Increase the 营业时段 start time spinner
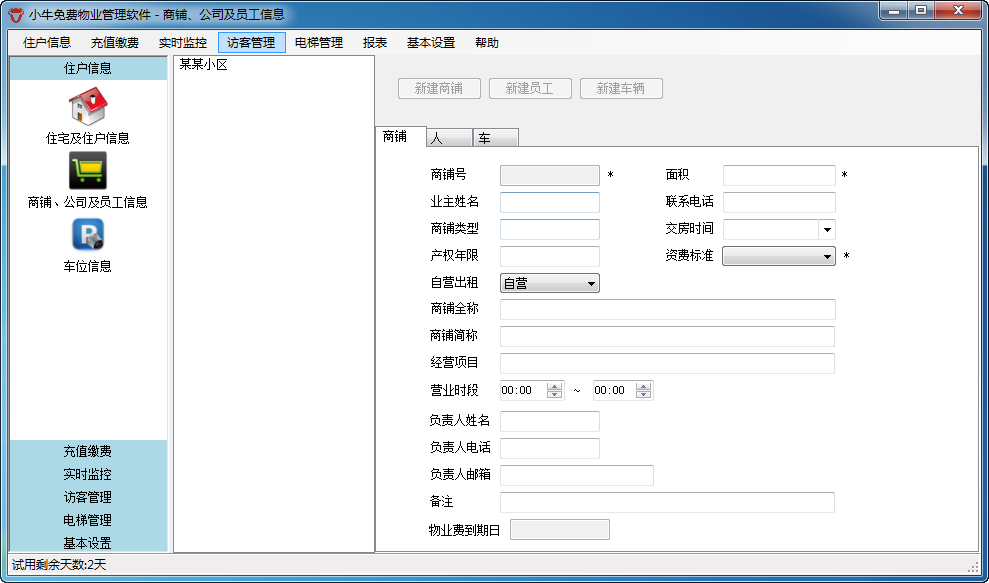 click(x=554, y=386)
